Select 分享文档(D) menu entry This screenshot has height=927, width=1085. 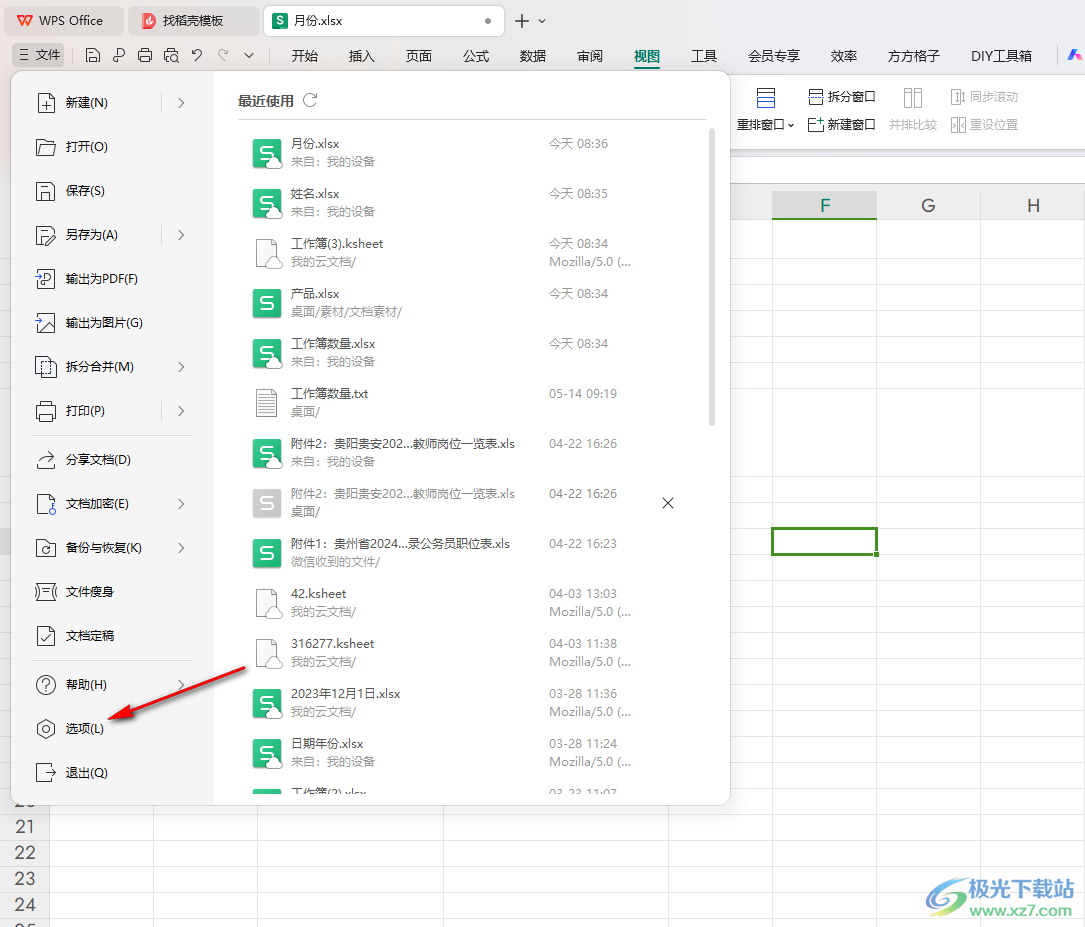coord(112,460)
